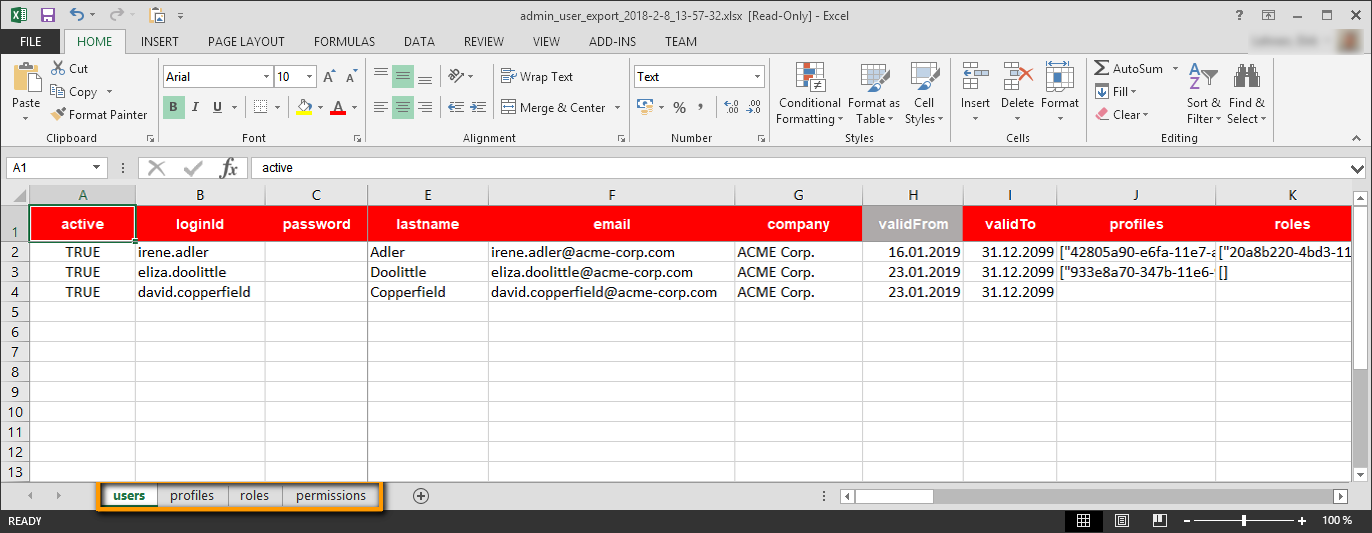Click the zoom slider in status bar
Viewport: 1372px width, 533px height.
tap(1243, 521)
